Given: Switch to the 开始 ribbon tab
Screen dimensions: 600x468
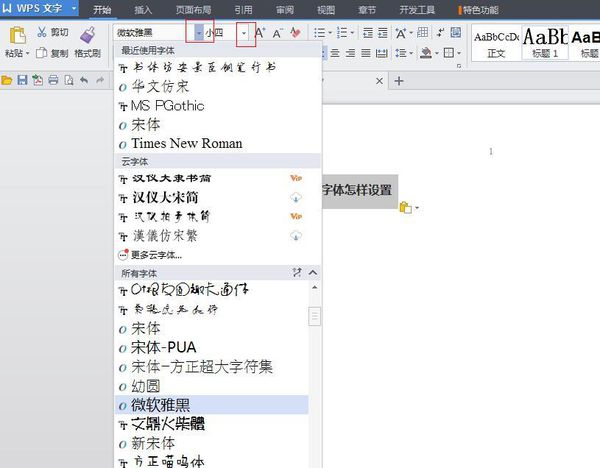Looking at the screenshot, I should pos(102,10).
